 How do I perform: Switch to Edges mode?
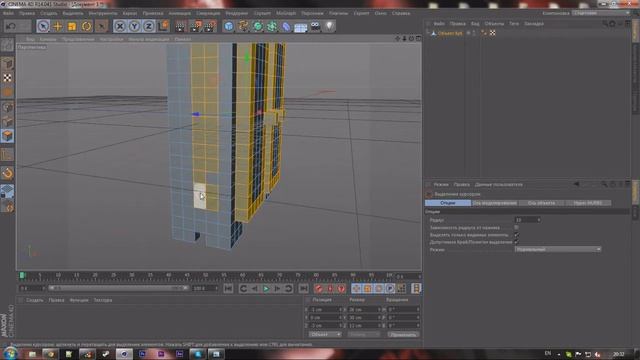pyautogui.click(x=7, y=122)
